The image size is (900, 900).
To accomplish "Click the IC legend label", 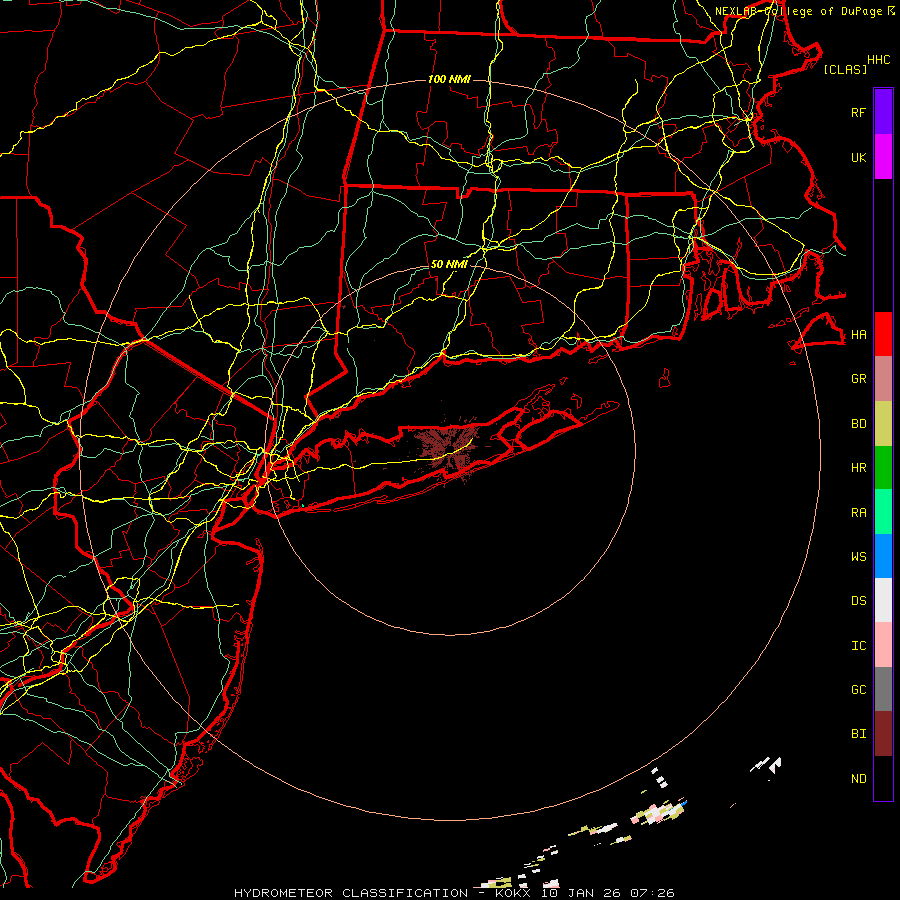I will 858,646.
